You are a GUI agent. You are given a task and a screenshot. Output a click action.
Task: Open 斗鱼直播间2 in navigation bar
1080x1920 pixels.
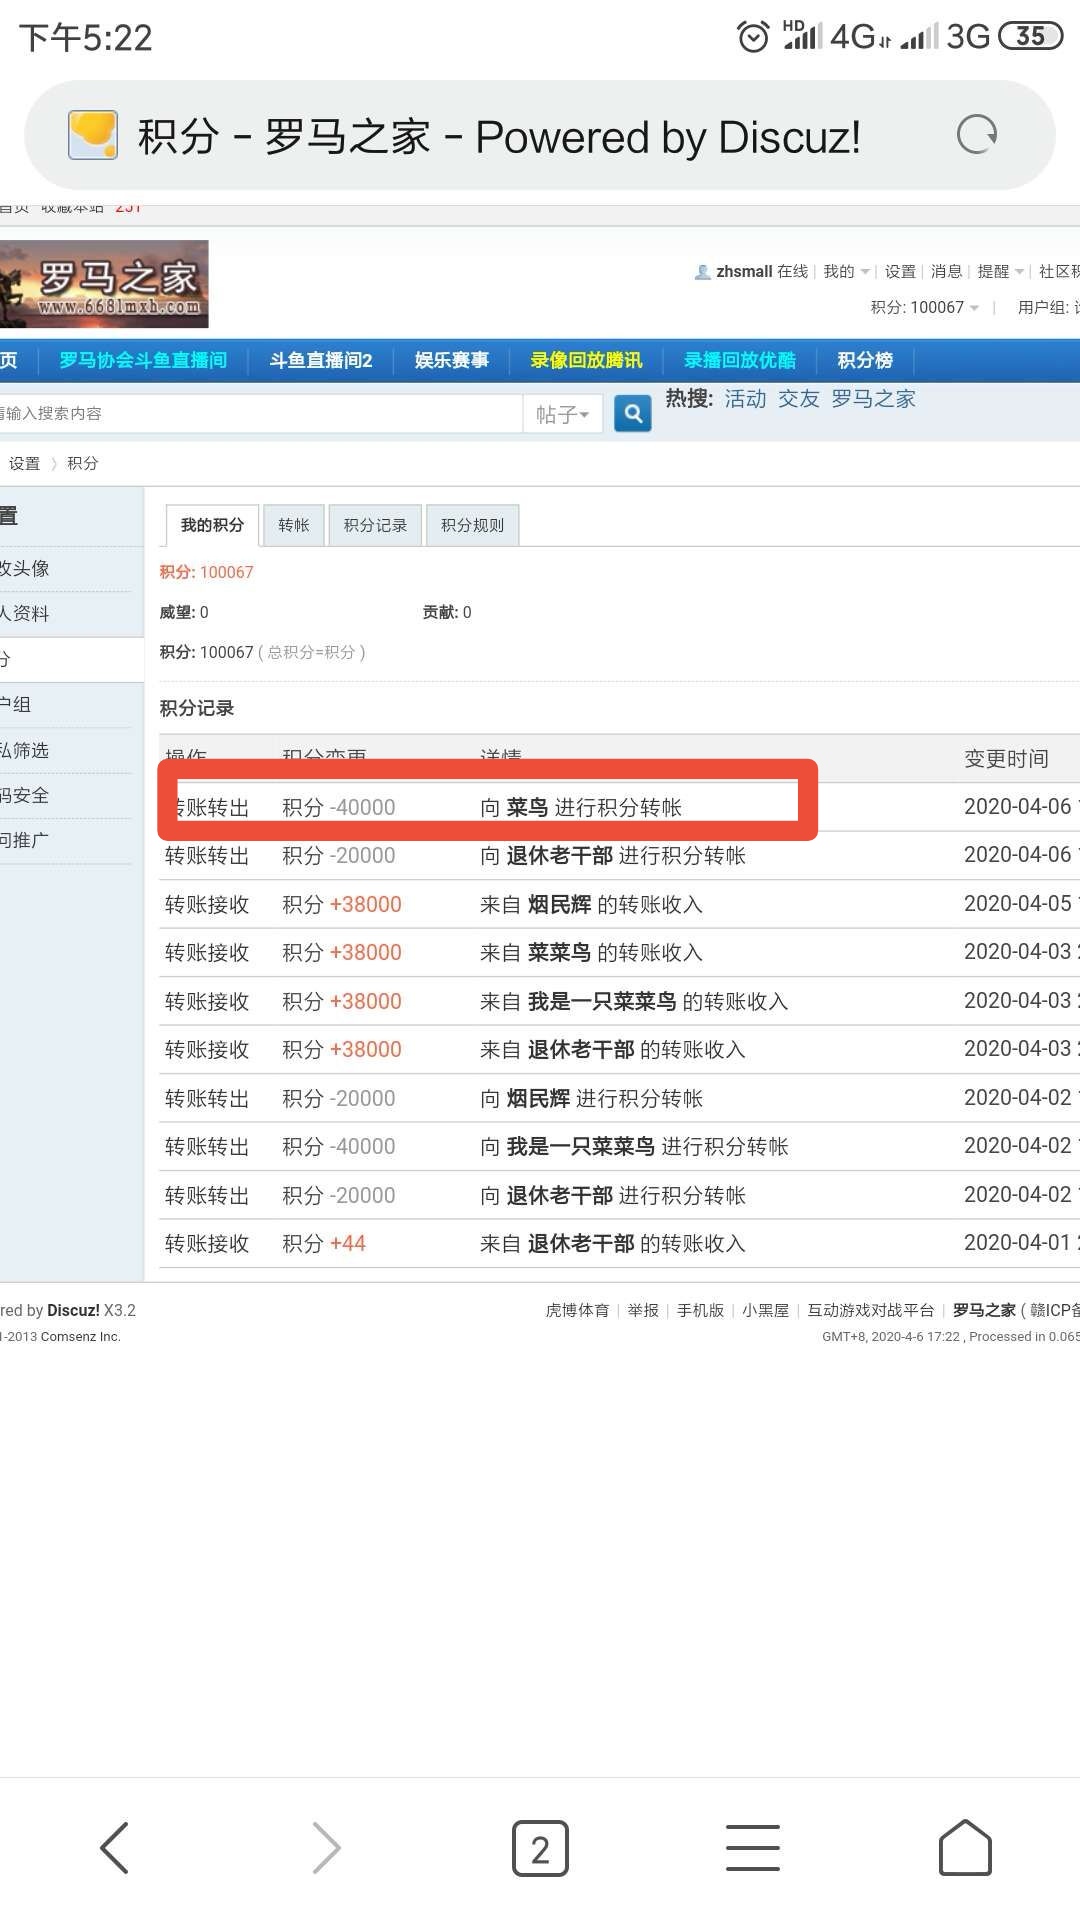[x=320, y=360]
